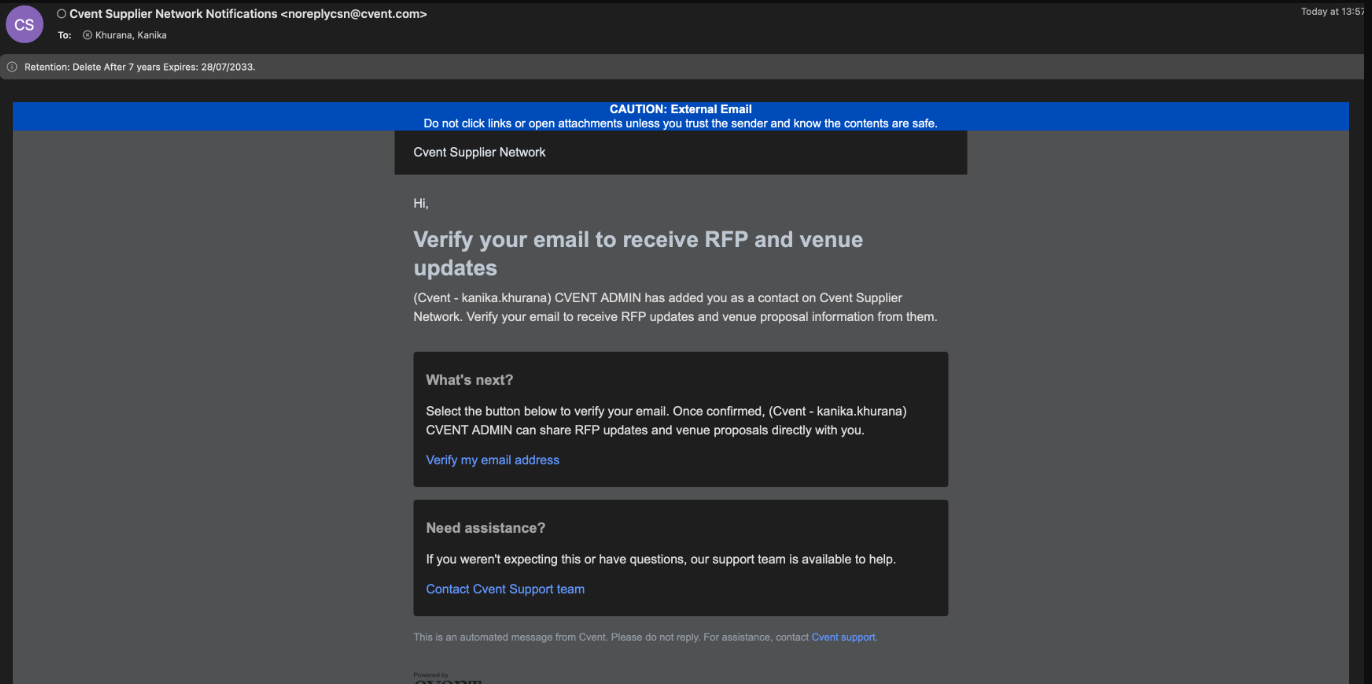Screen dimensions: 1372x684
Task: Follow the Cvent support footer link
Action: [x=844, y=637]
